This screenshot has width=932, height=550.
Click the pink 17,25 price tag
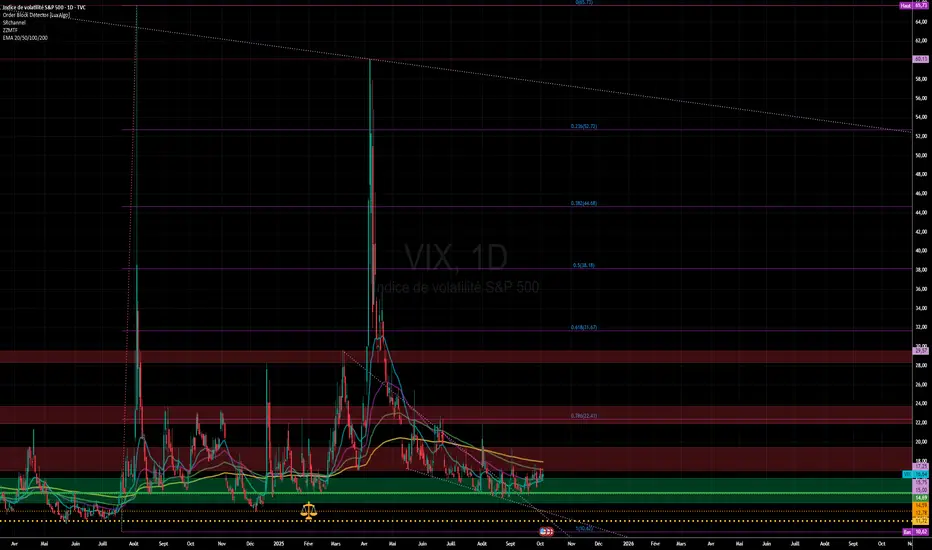click(x=921, y=467)
